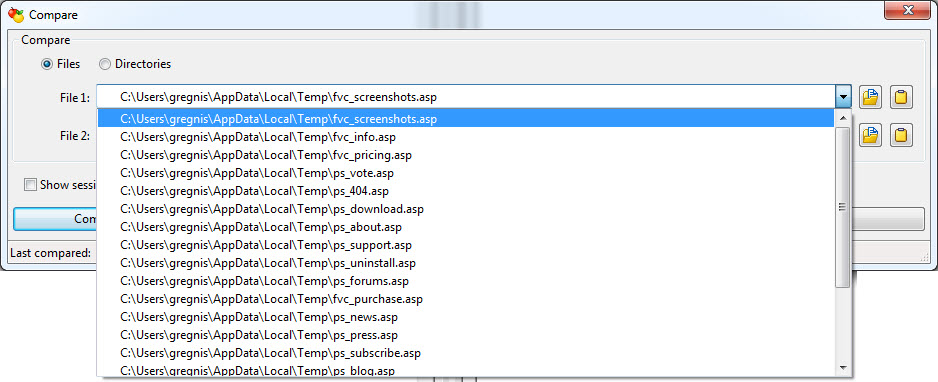This screenshot has height=382, width=938.
Task: Choose highlighted fvc_screenshots.asp list entry
Action: point(466,118)
